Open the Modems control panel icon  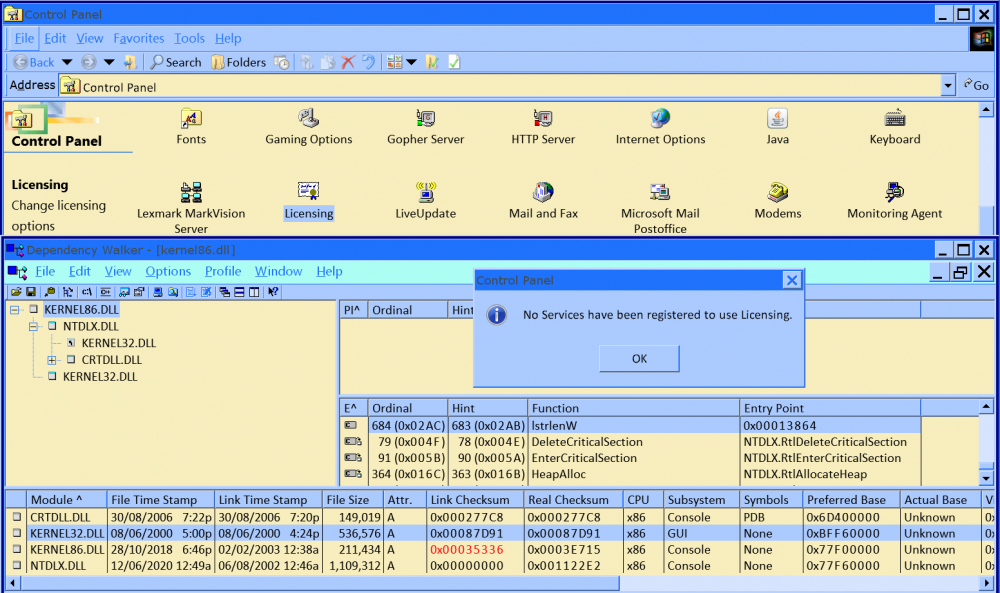point(778,193)
